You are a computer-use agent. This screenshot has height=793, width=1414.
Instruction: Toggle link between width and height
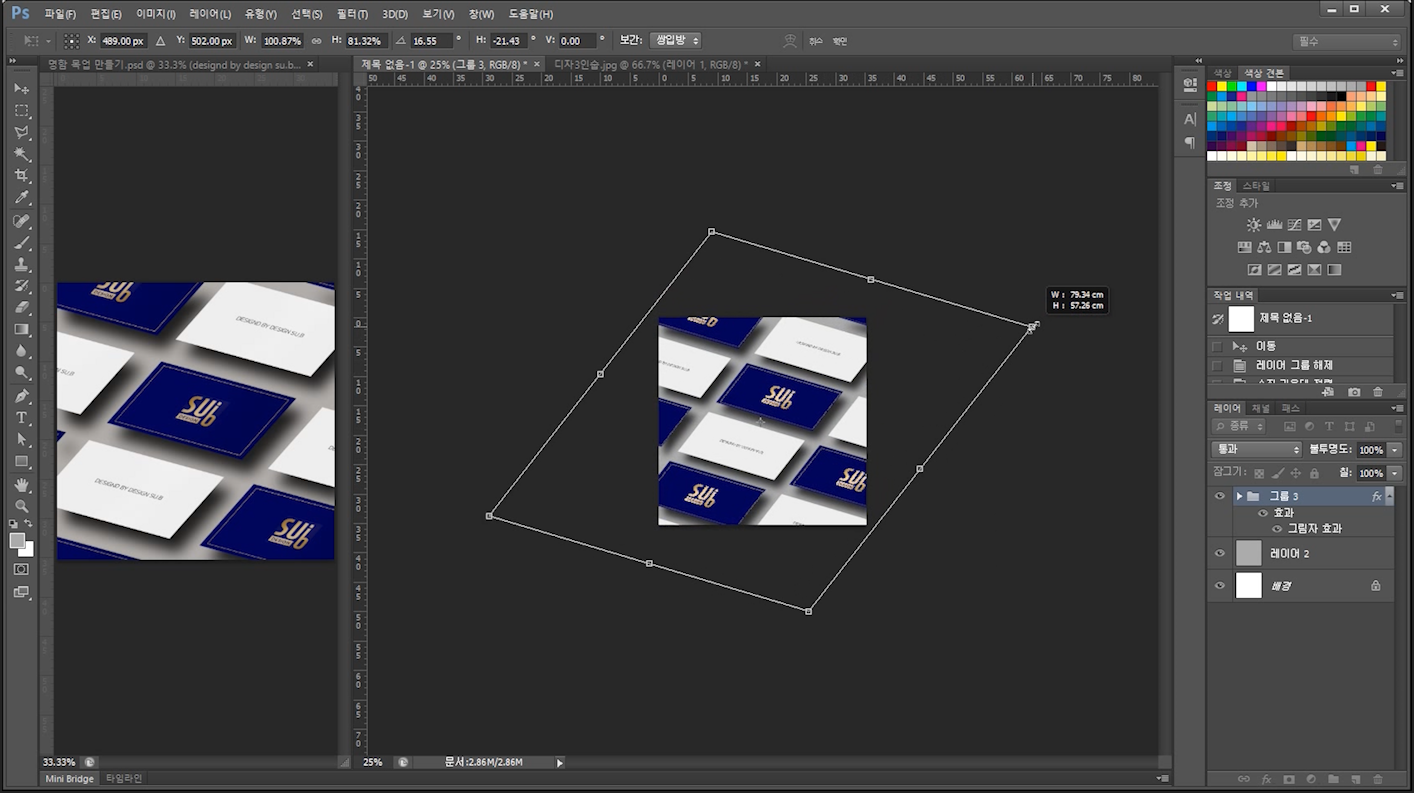(x=317, y=41)
